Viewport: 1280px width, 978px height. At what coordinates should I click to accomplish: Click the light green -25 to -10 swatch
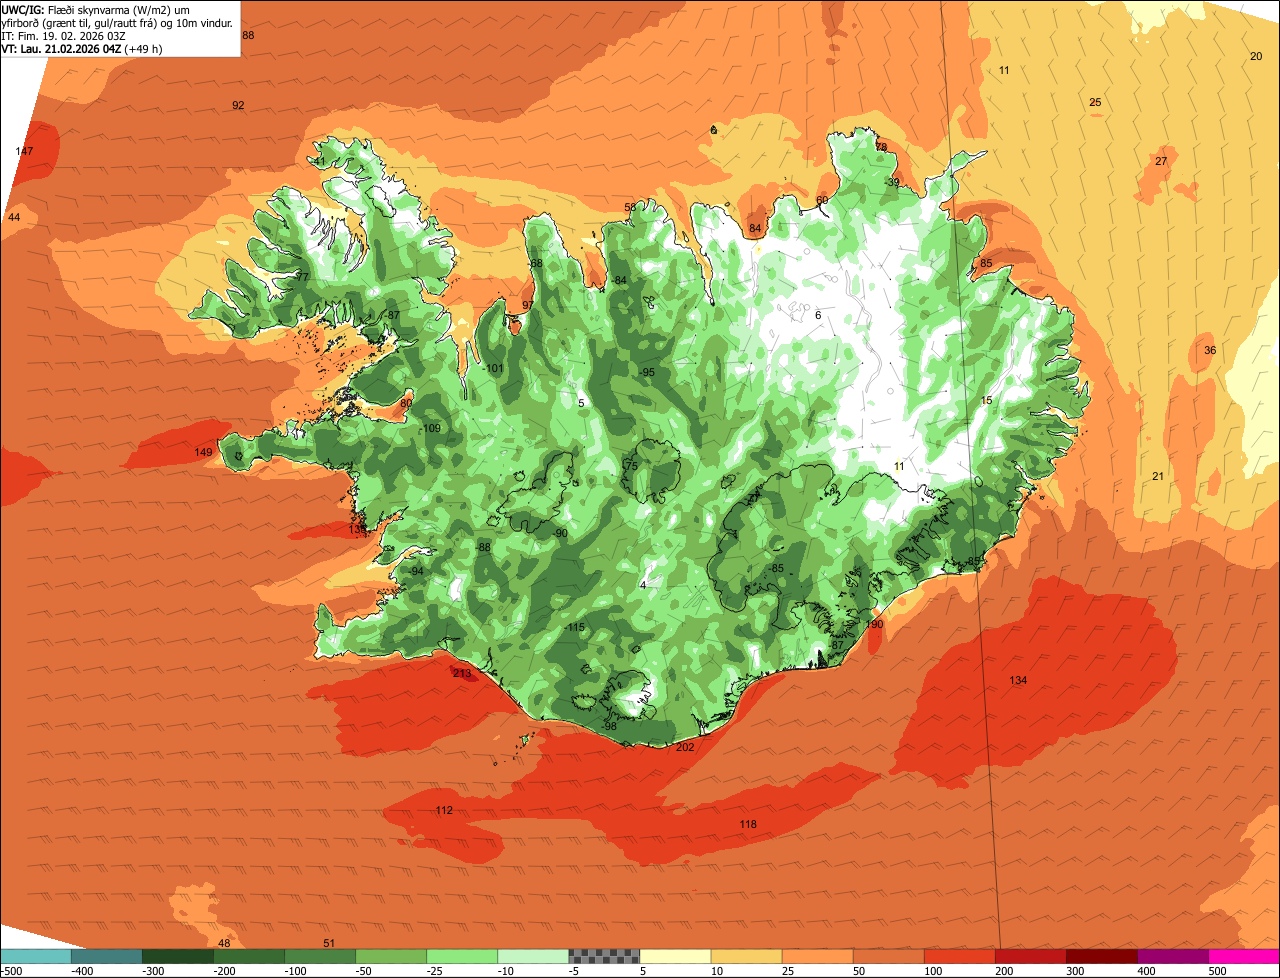[x=462, y=956]
